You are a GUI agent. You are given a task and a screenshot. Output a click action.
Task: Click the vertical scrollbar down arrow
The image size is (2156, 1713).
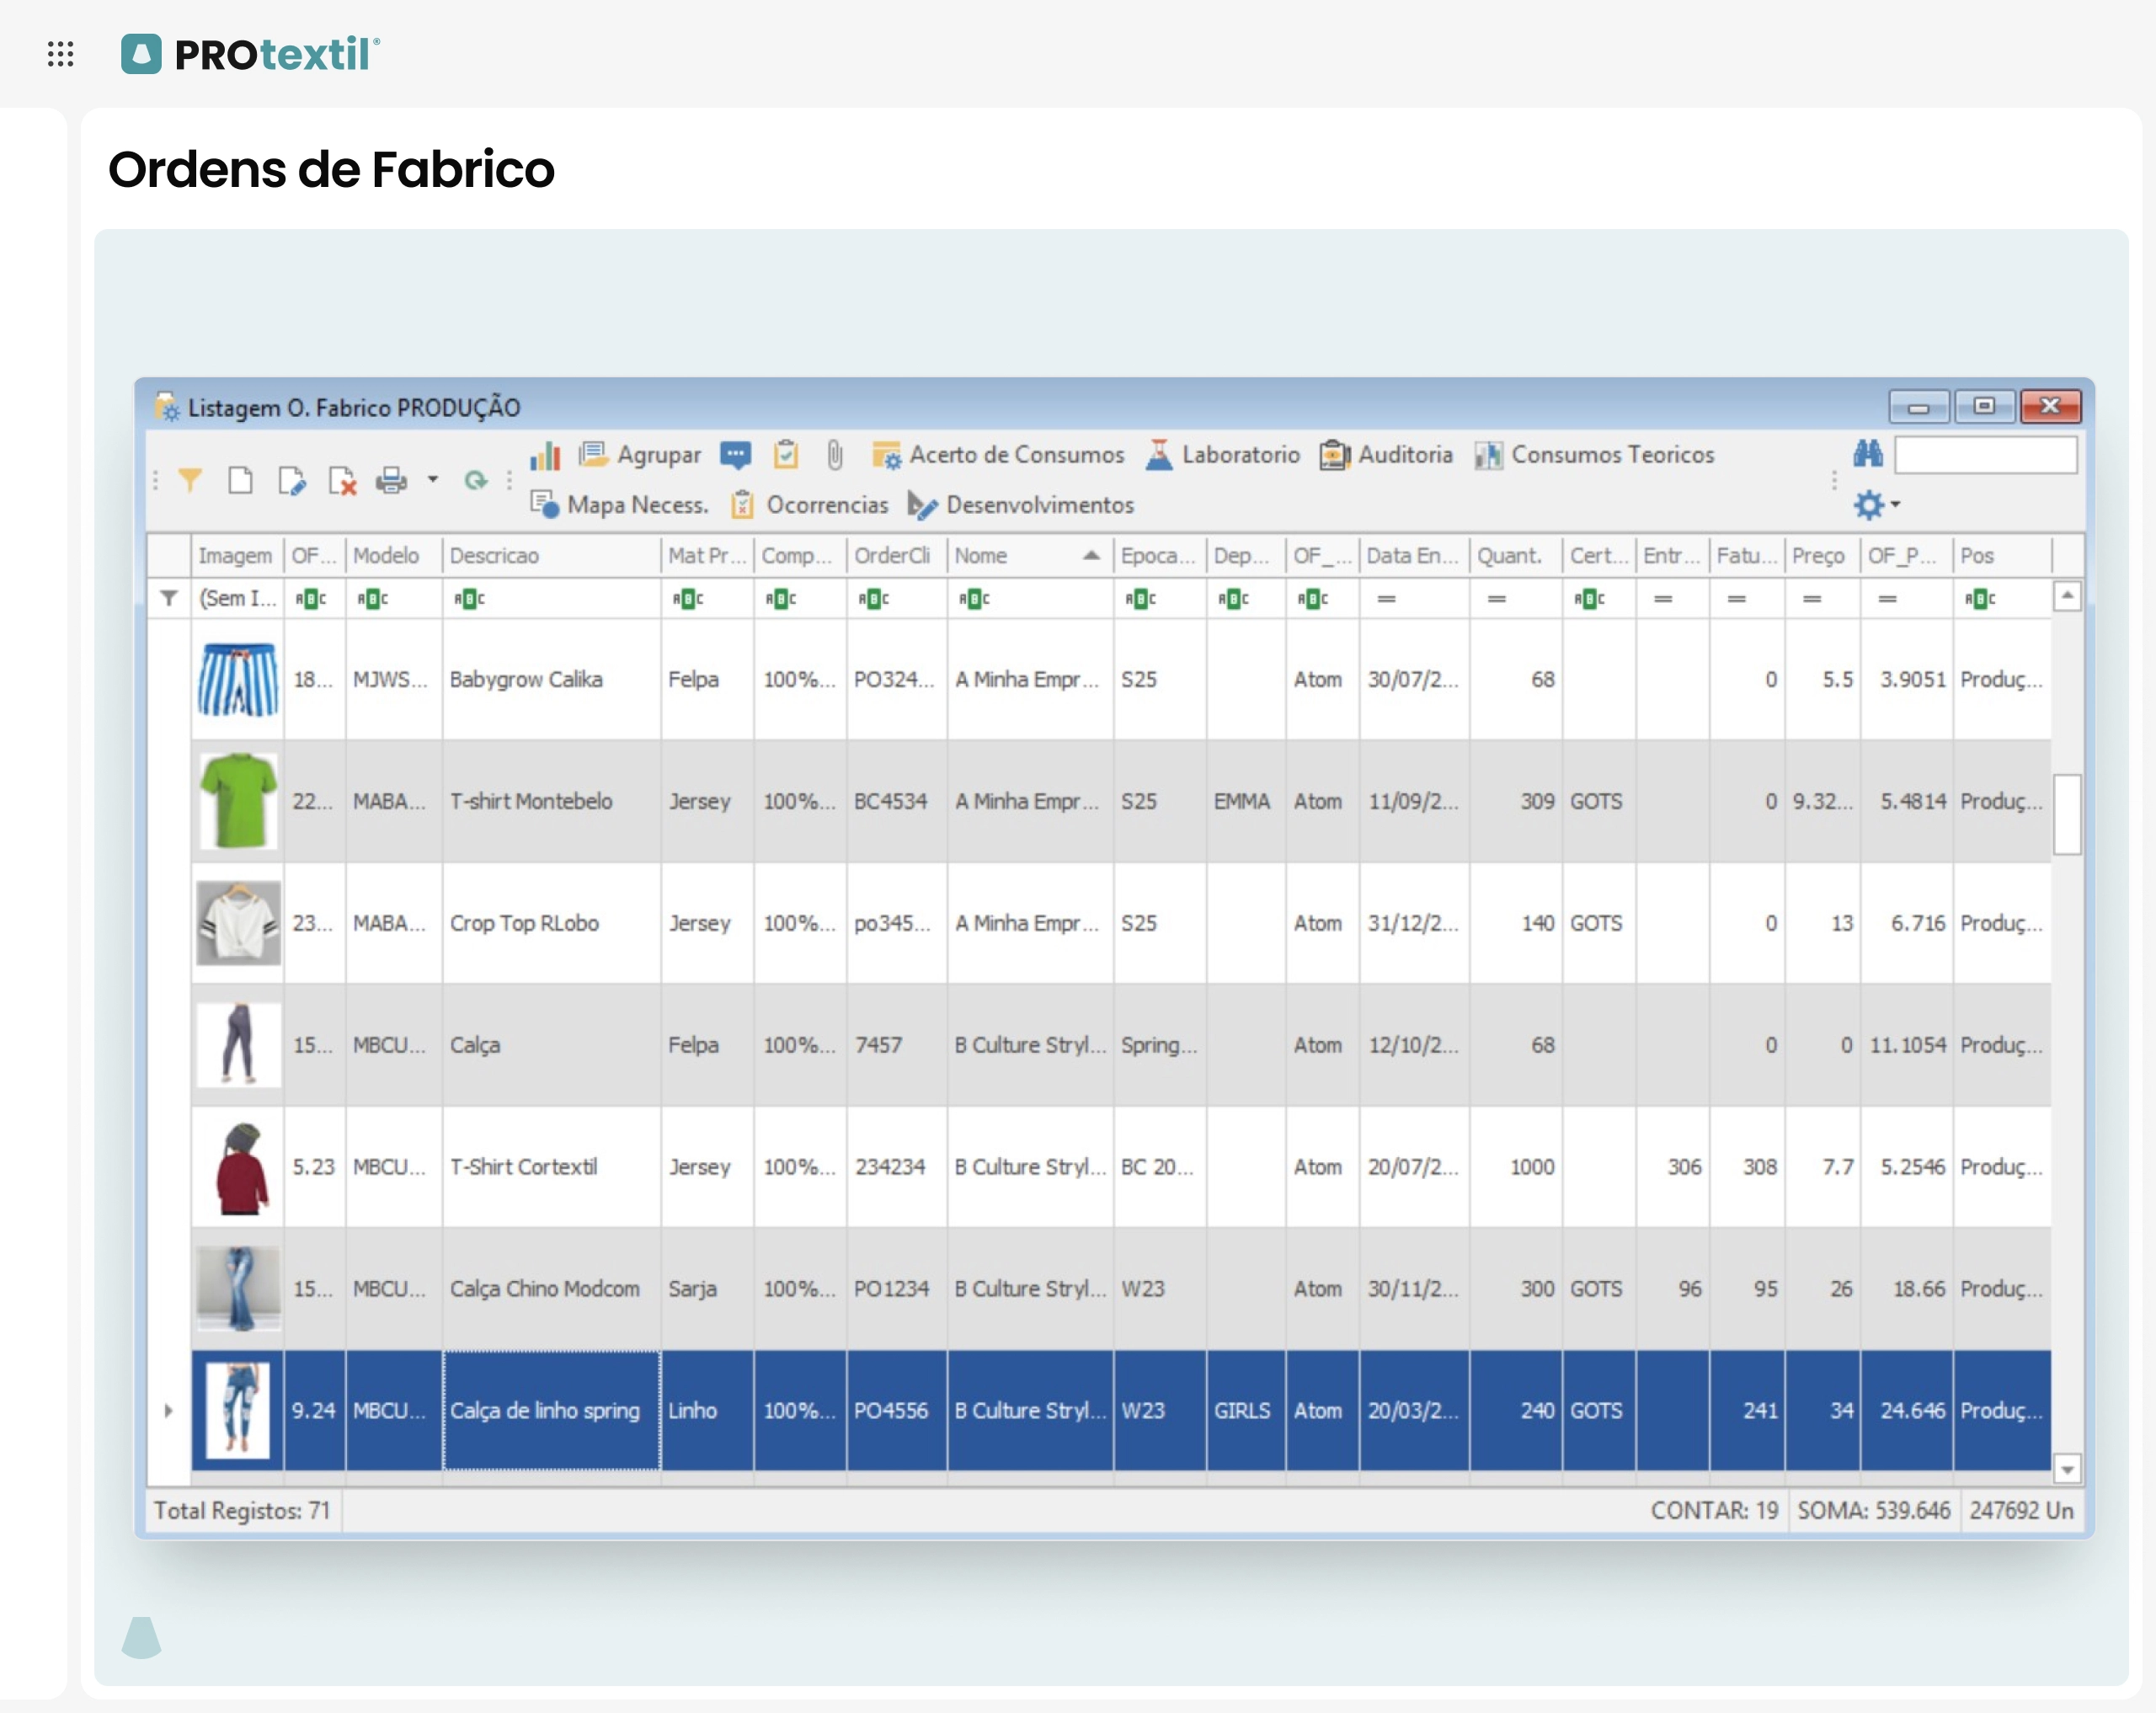coord(2067,1469)
